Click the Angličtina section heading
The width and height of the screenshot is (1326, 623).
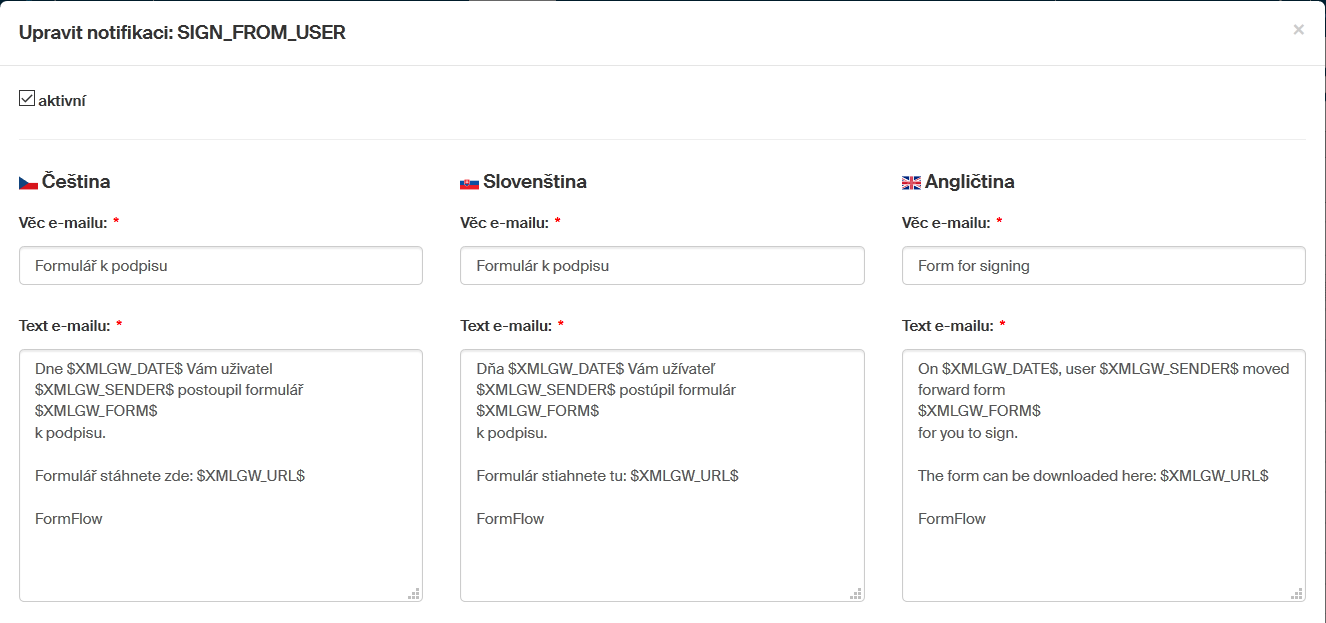point(969,182)
